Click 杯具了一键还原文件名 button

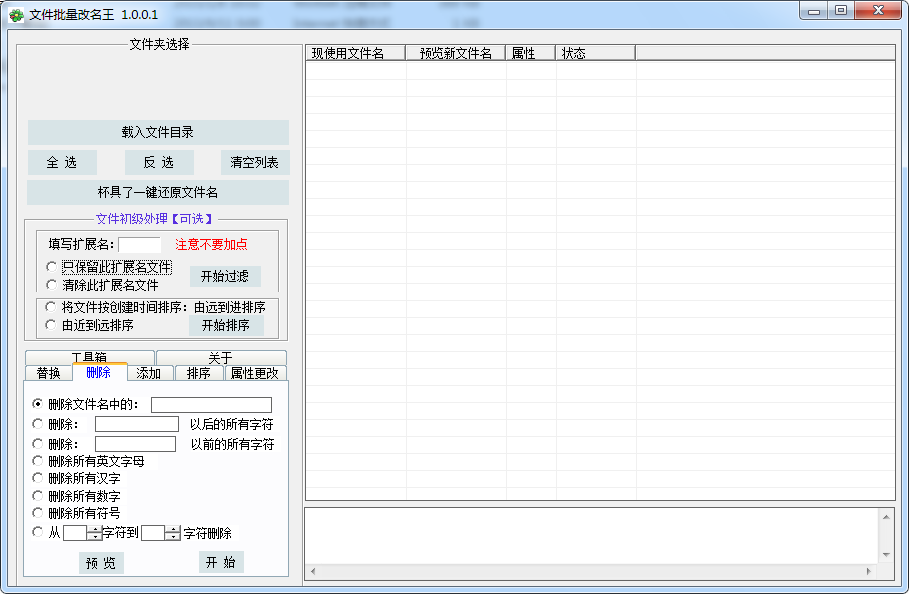point(158,192)
